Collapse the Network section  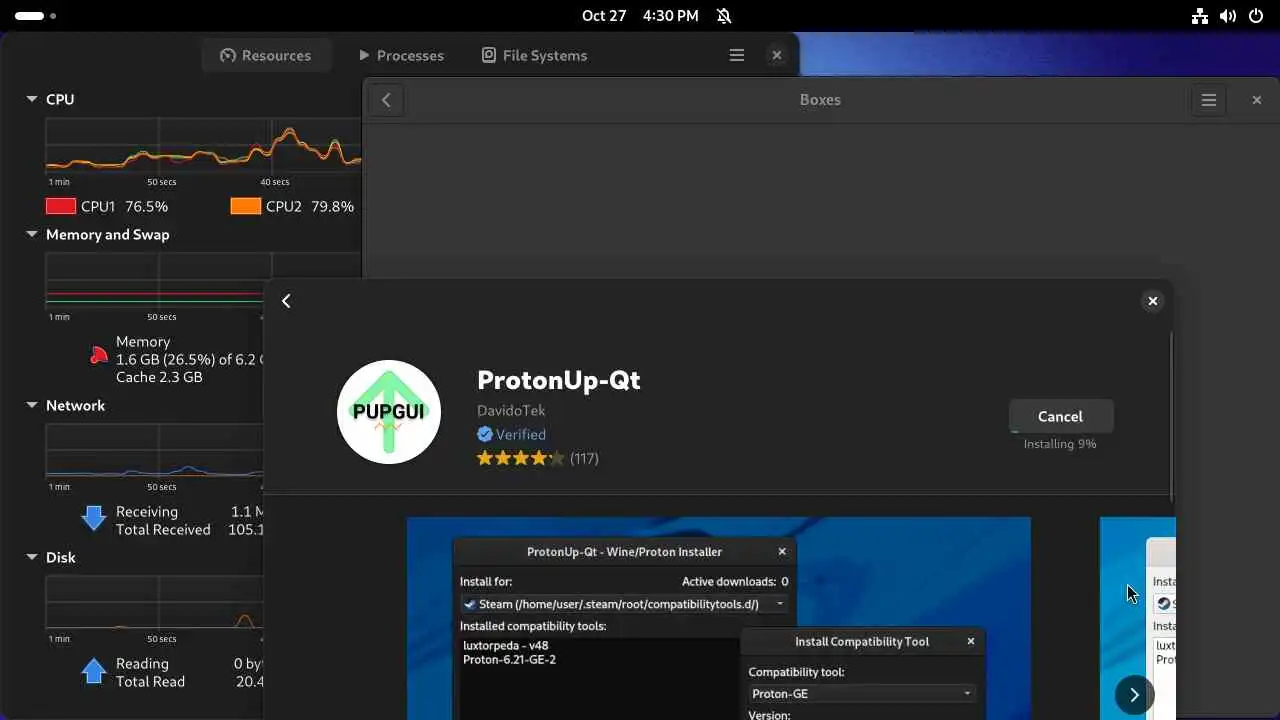coord(32,405)
